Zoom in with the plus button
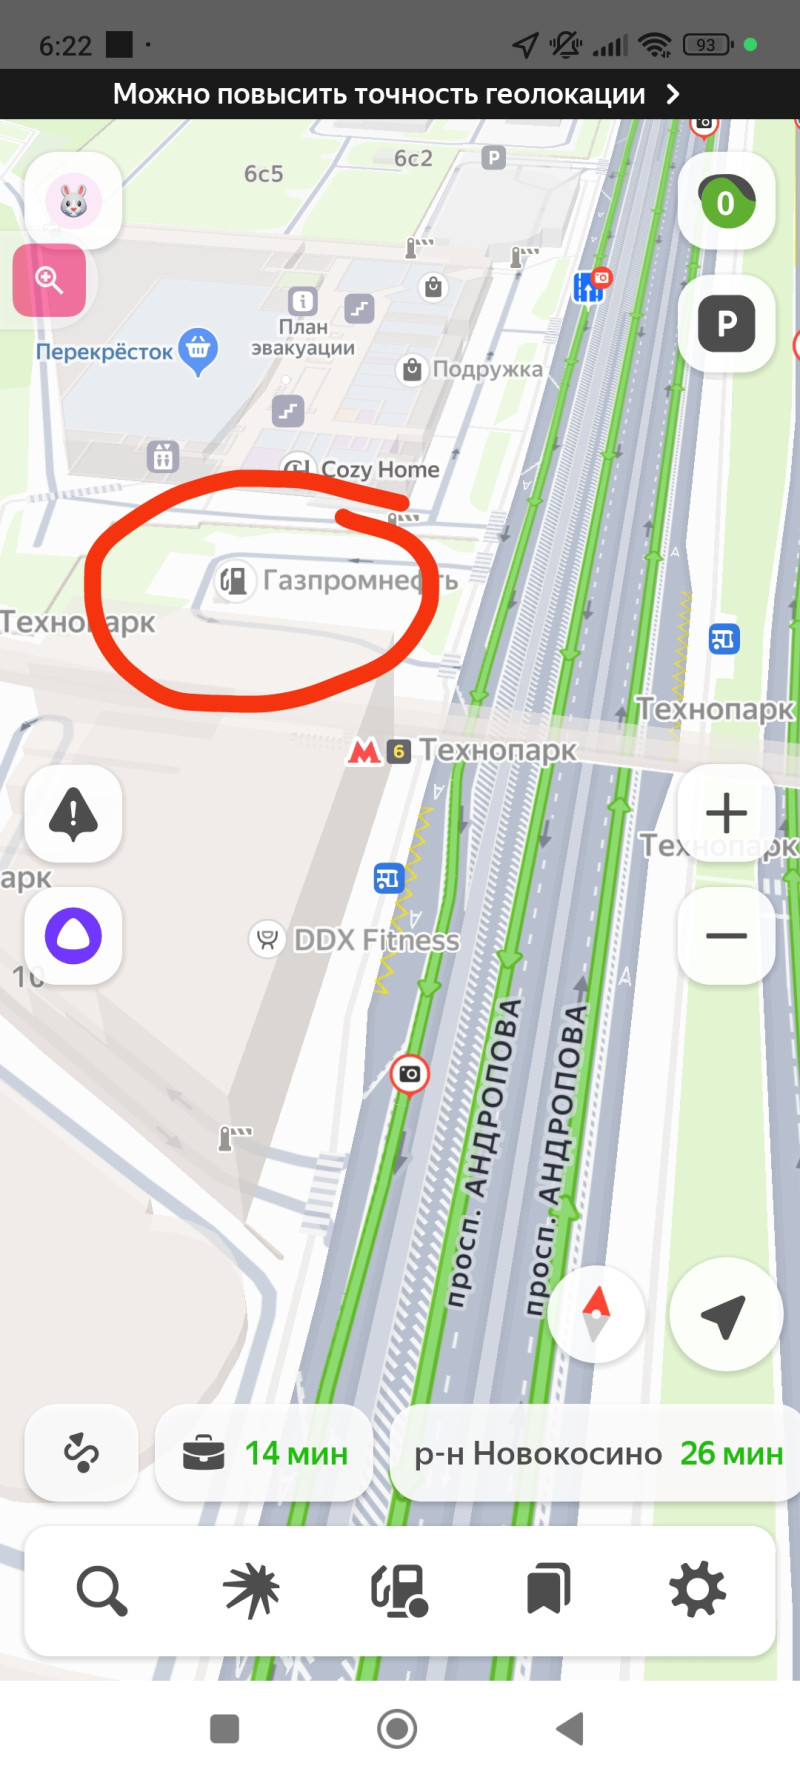This screenshot has width=800, height=1777. click(x=727, y=813)
